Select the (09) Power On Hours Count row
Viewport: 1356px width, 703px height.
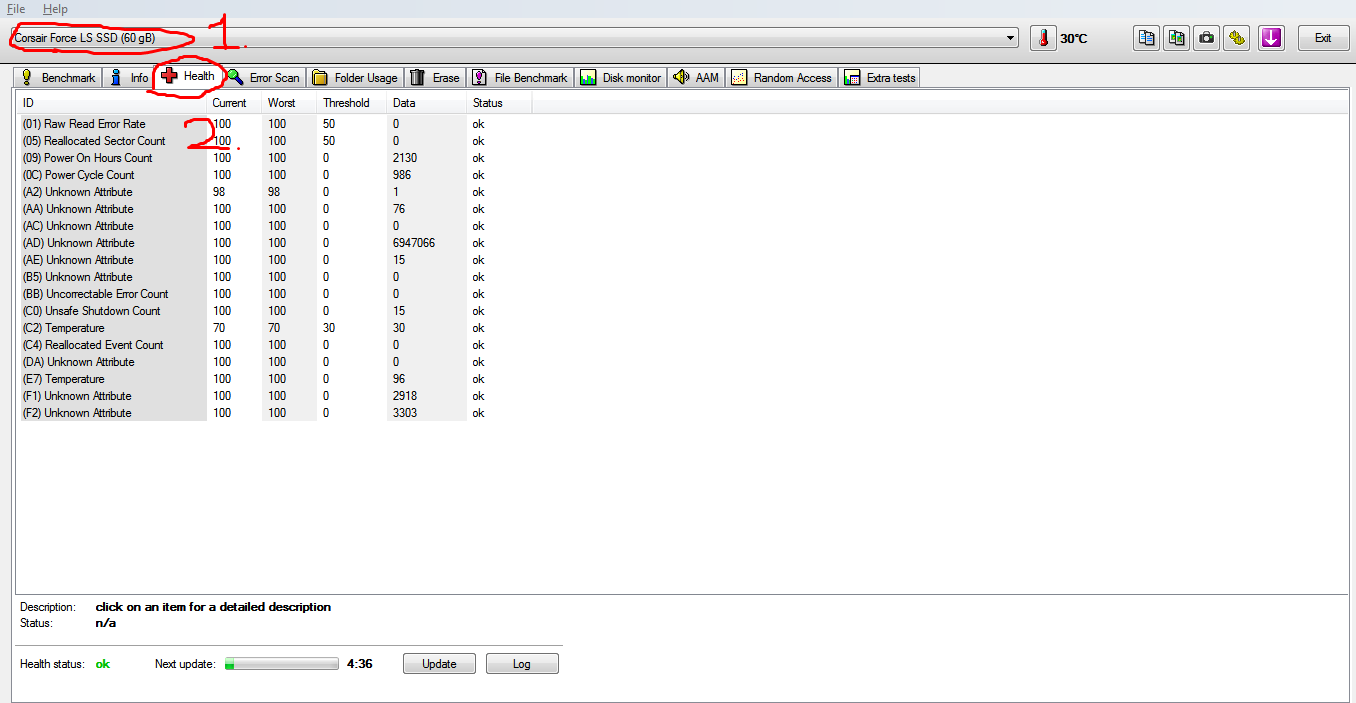pos(275,158)
